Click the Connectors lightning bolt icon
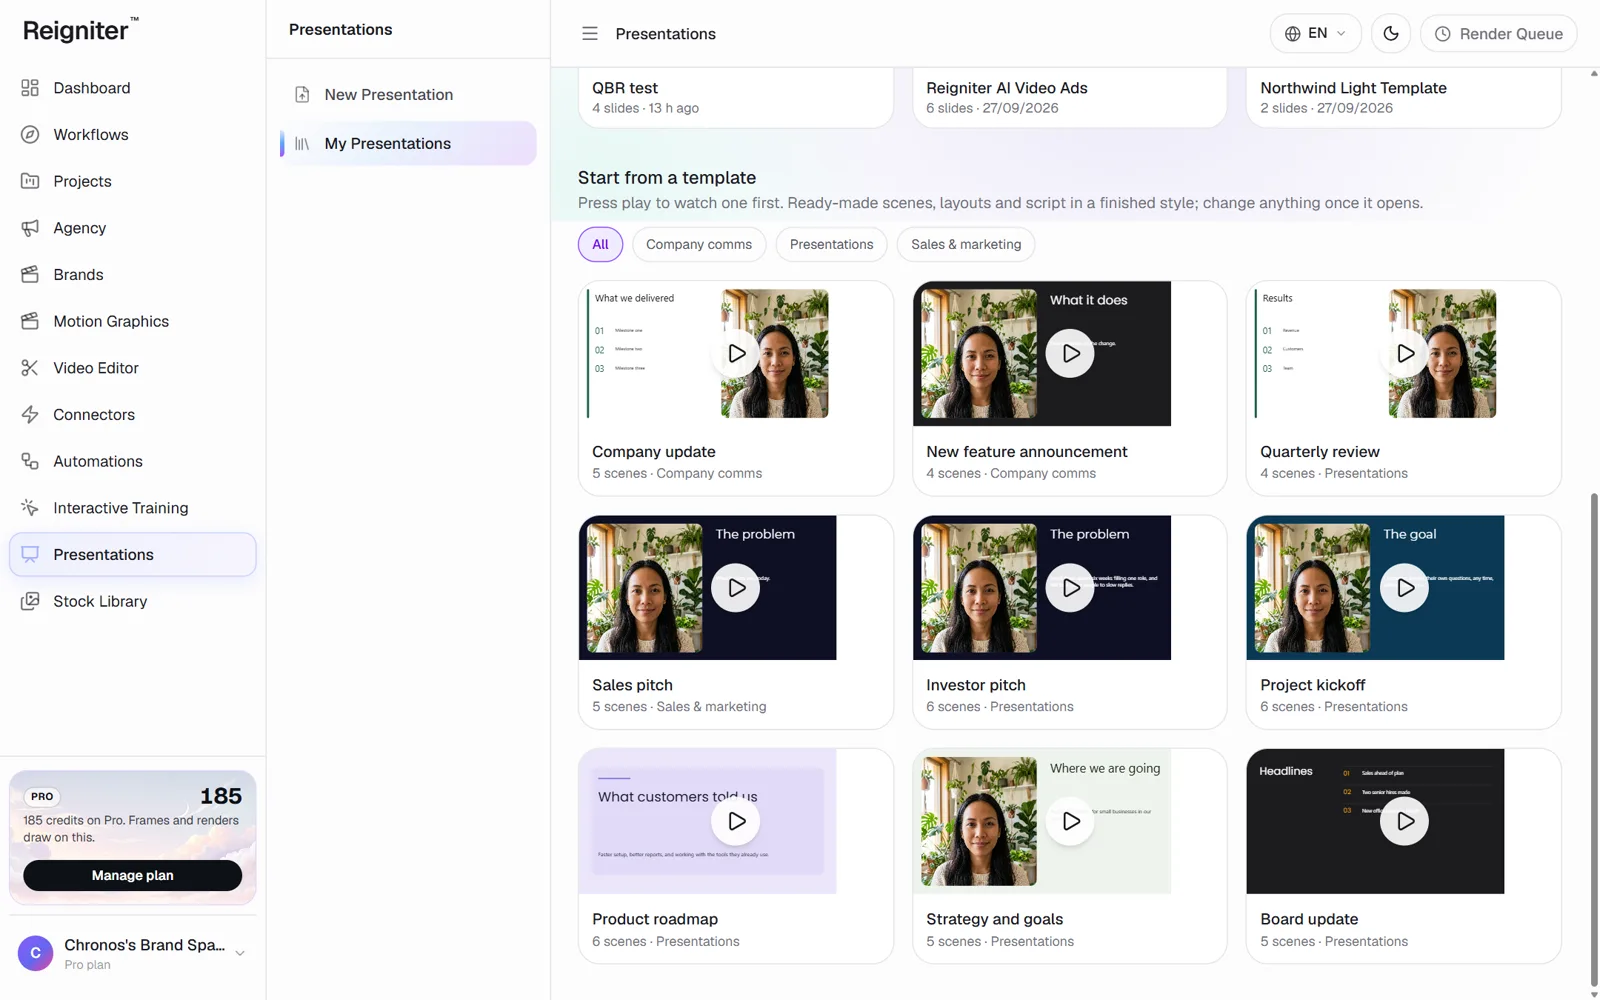 point(30,415)
